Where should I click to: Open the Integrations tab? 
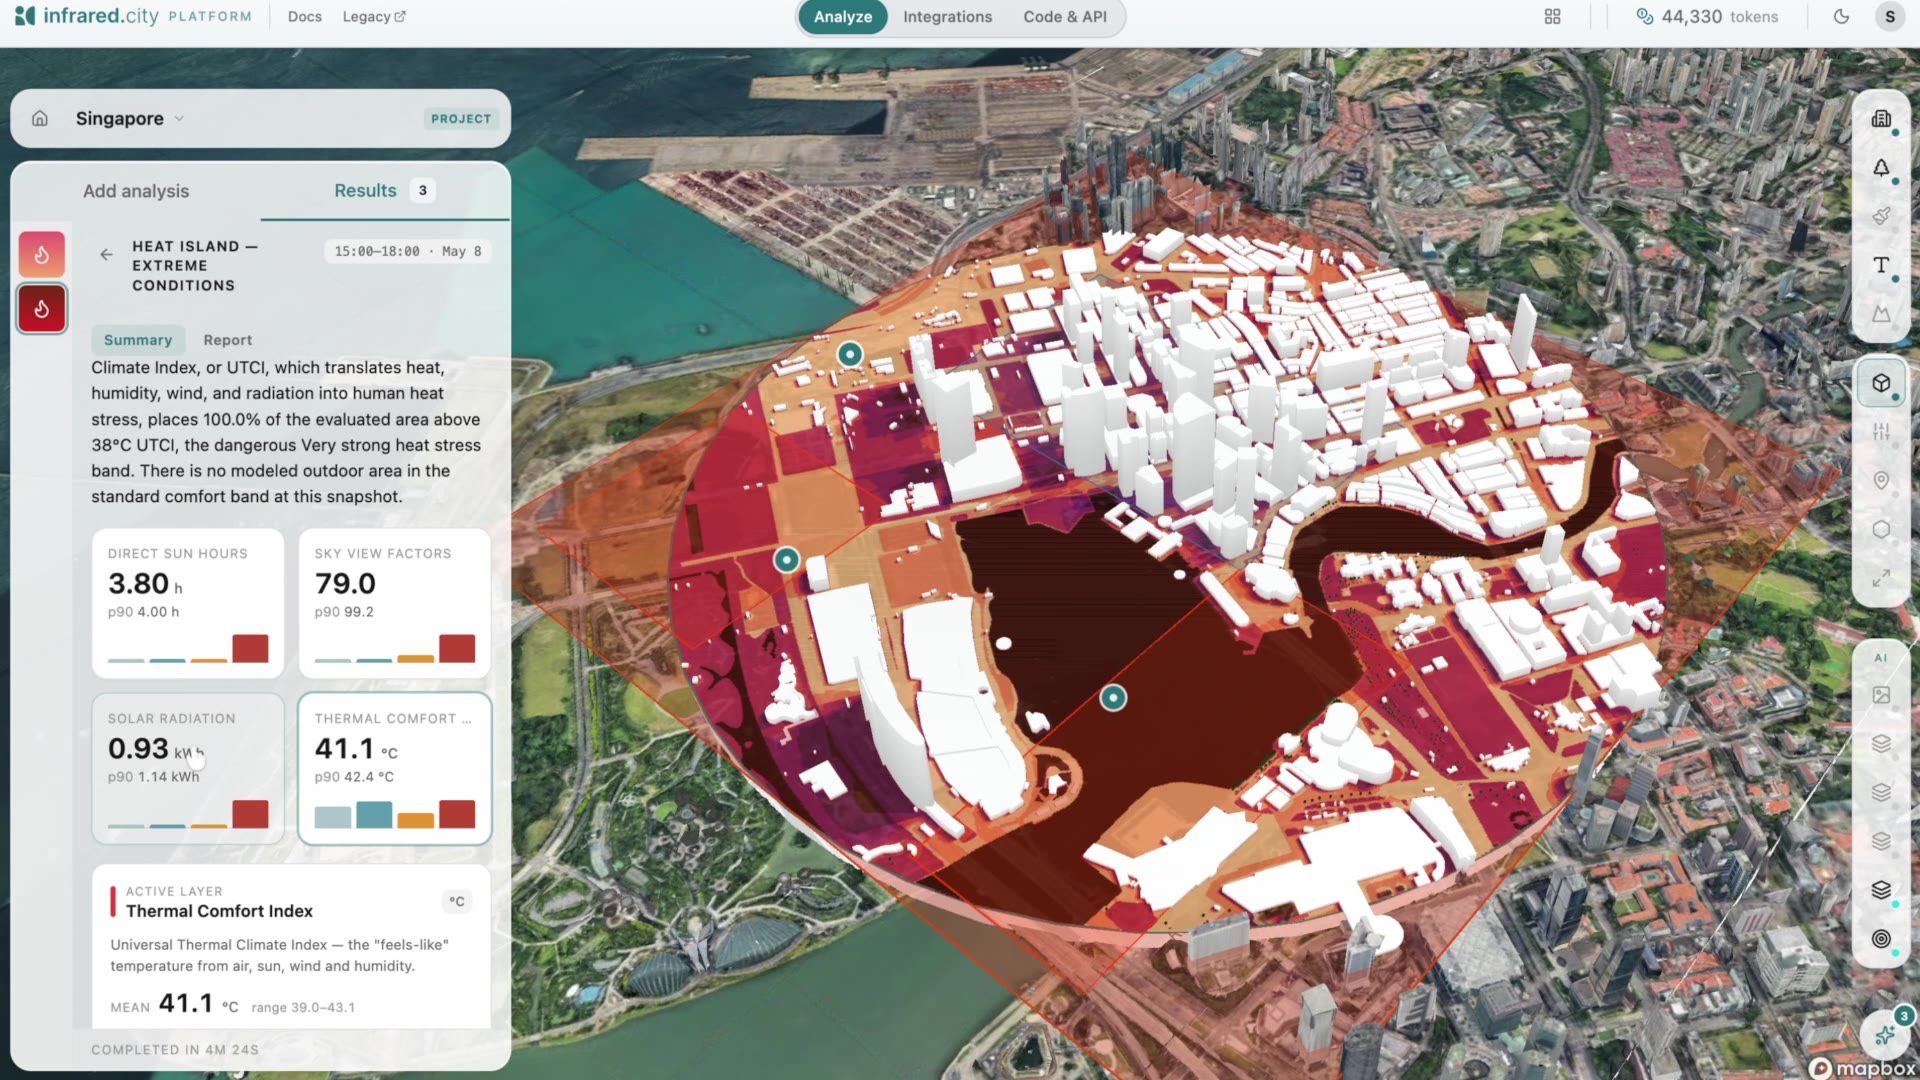pos(947,17)
